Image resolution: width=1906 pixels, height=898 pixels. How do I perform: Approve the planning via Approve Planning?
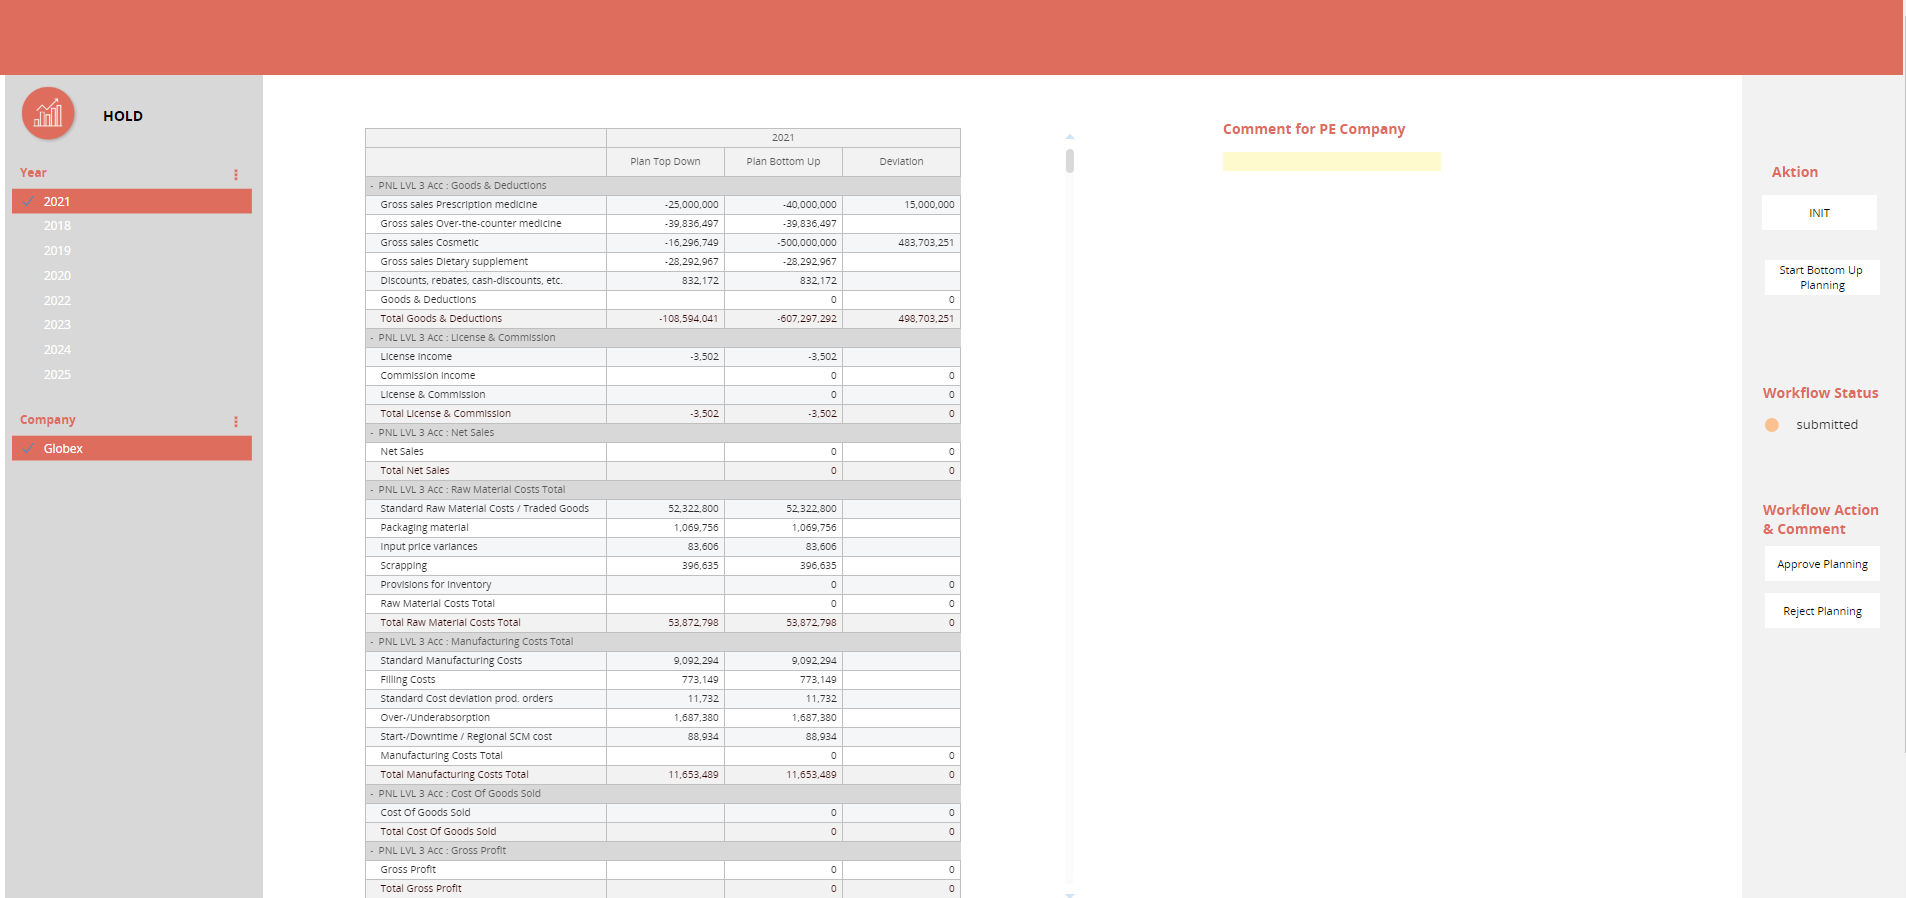click(x=1821, y=564)
